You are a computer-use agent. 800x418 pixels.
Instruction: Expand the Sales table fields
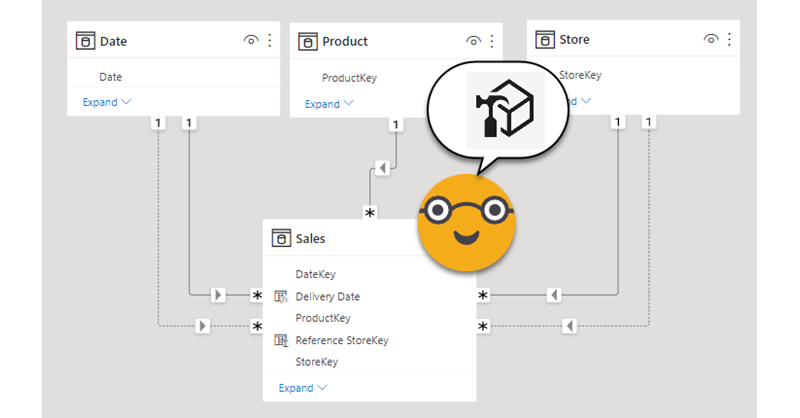click(302, 388)
